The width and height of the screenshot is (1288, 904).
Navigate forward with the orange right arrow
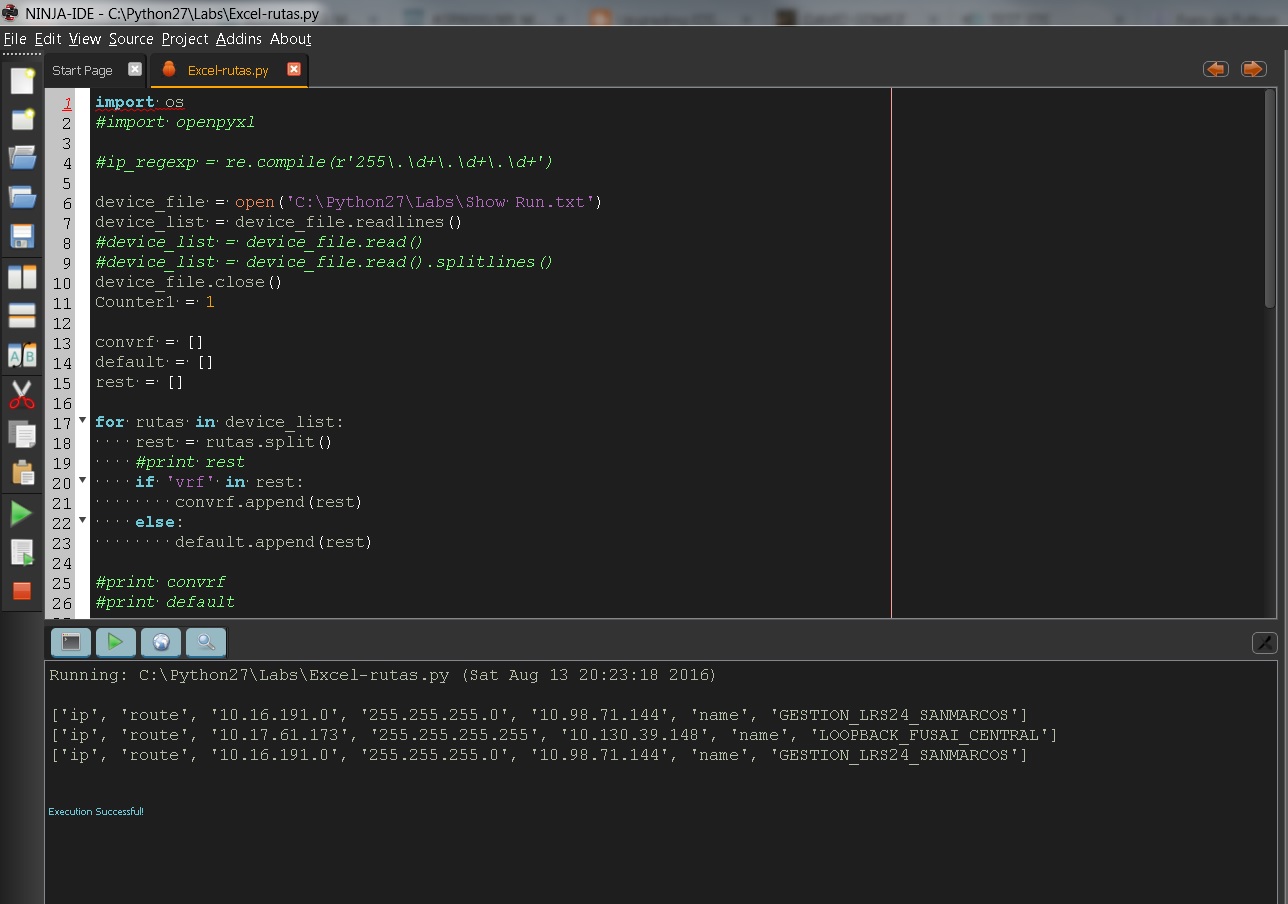point(1253,69)
